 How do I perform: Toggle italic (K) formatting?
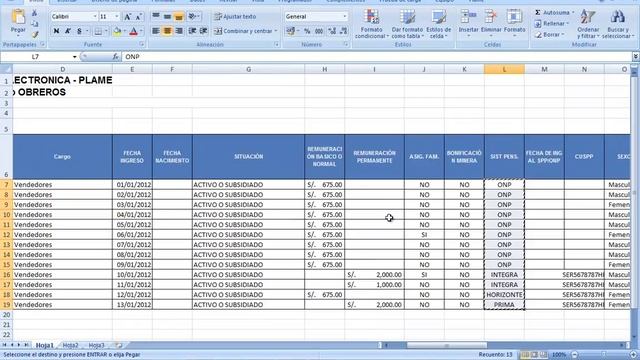pos(68,31)
